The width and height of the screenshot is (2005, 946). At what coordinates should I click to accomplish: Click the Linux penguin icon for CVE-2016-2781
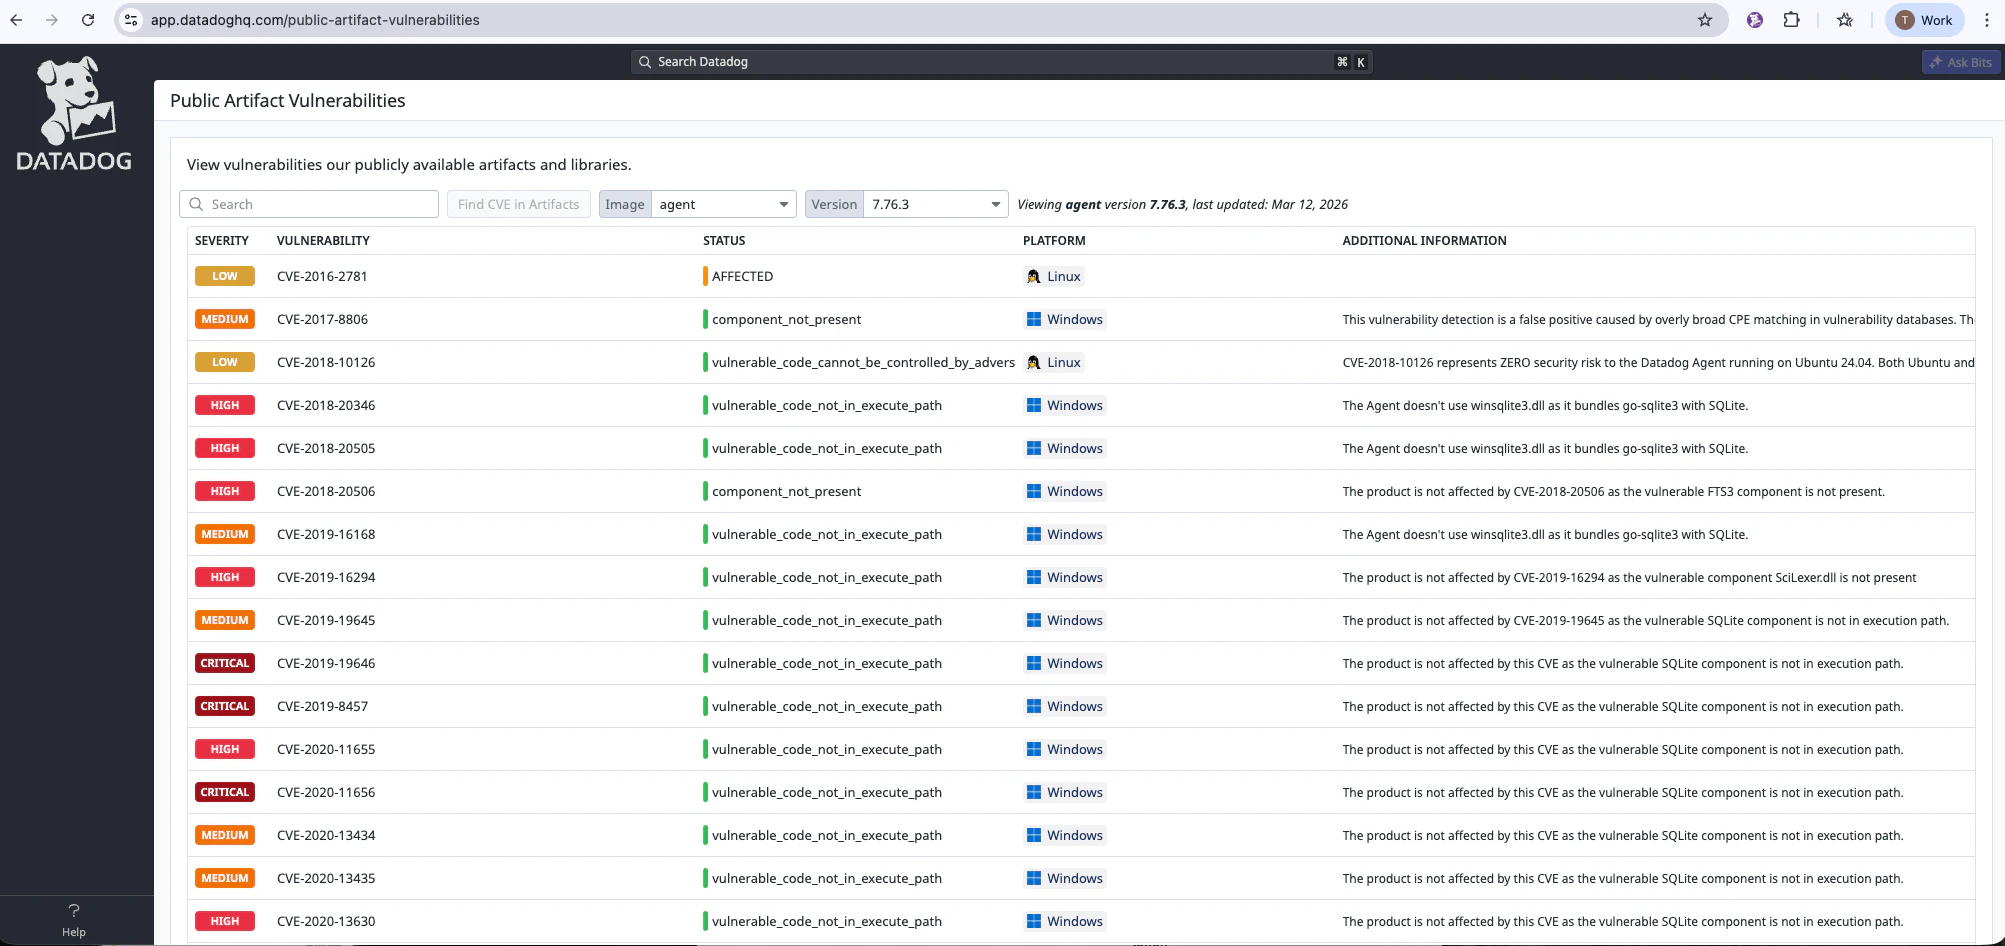click(x=1034, y=277)
